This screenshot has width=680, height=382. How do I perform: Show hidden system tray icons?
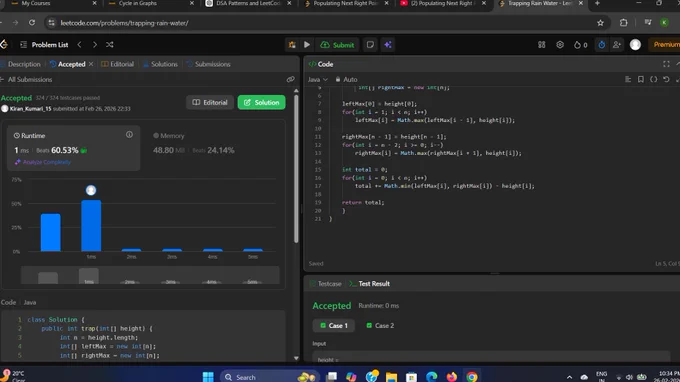pos(569,377)
